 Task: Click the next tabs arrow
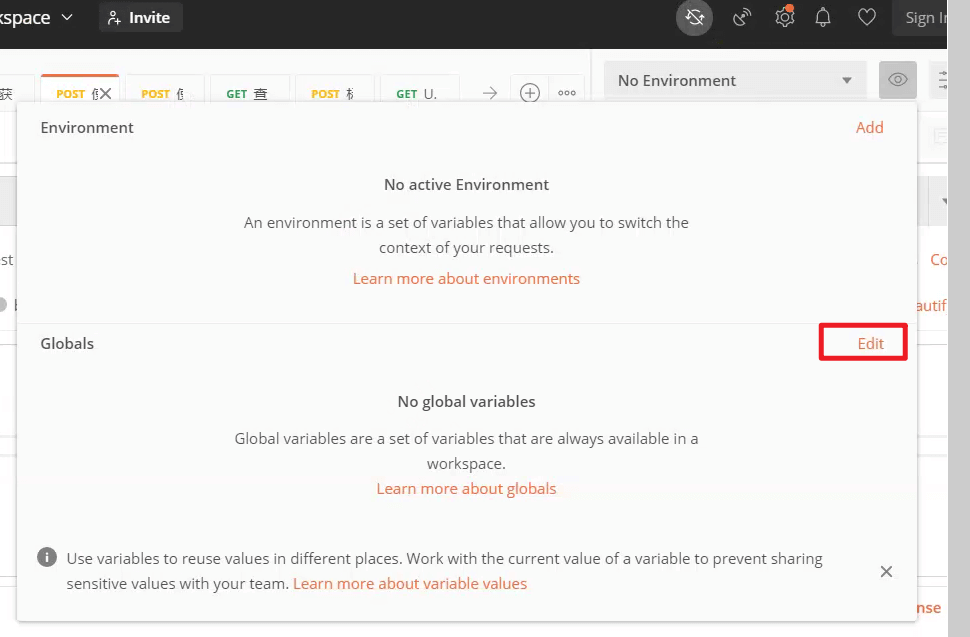[490, 93]
